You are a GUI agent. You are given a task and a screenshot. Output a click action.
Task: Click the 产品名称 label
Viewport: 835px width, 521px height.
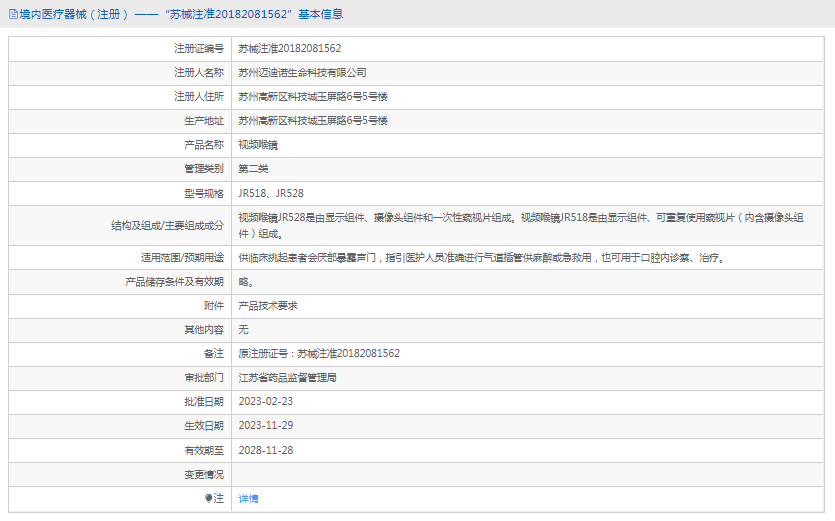(204, 145)
